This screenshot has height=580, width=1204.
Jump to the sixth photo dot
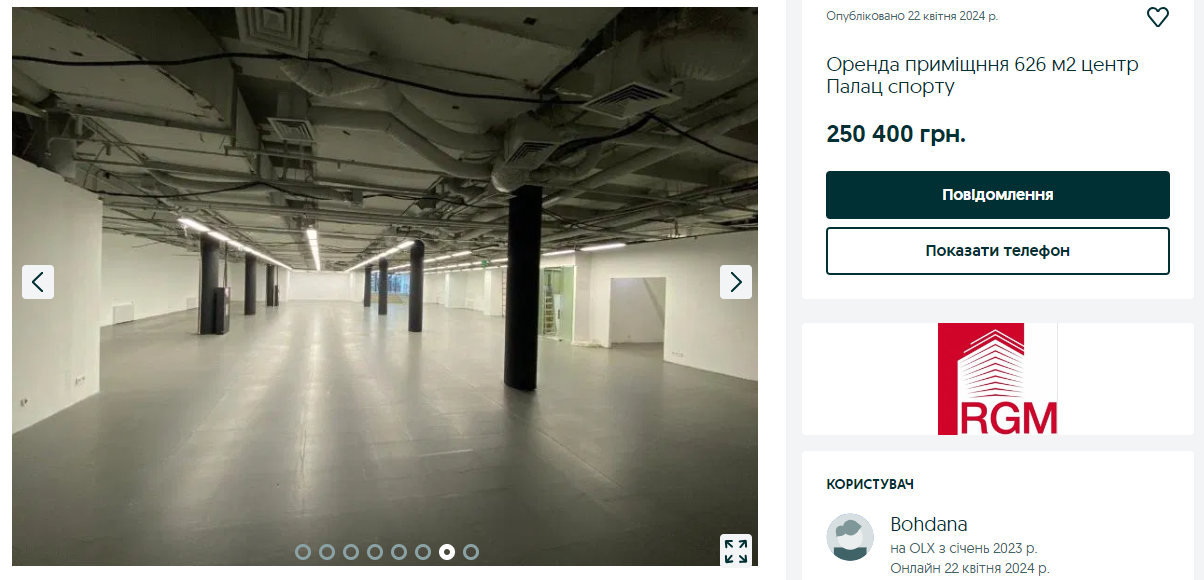pyautogui.click(x=423, y=551)
